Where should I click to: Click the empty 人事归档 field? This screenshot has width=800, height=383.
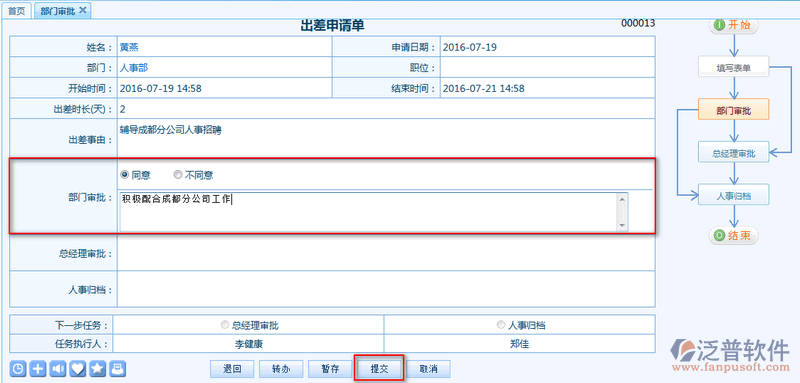point(386,289)
